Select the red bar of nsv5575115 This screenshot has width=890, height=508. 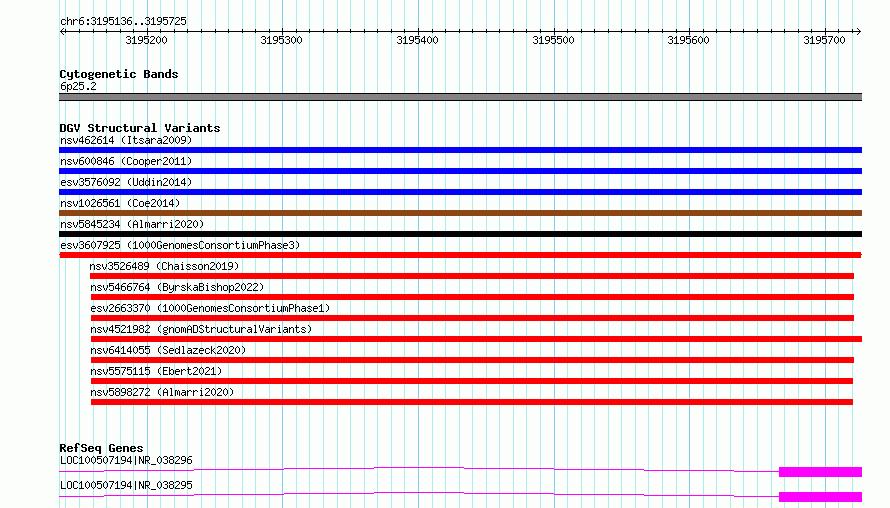[x=472, y=381]
